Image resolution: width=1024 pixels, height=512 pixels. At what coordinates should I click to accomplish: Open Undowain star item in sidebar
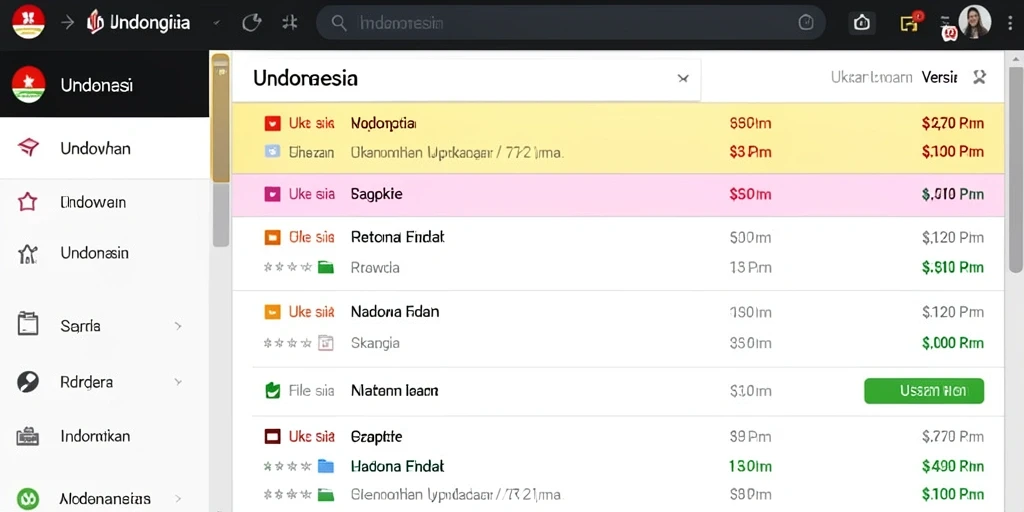click(x=104, y=202)
